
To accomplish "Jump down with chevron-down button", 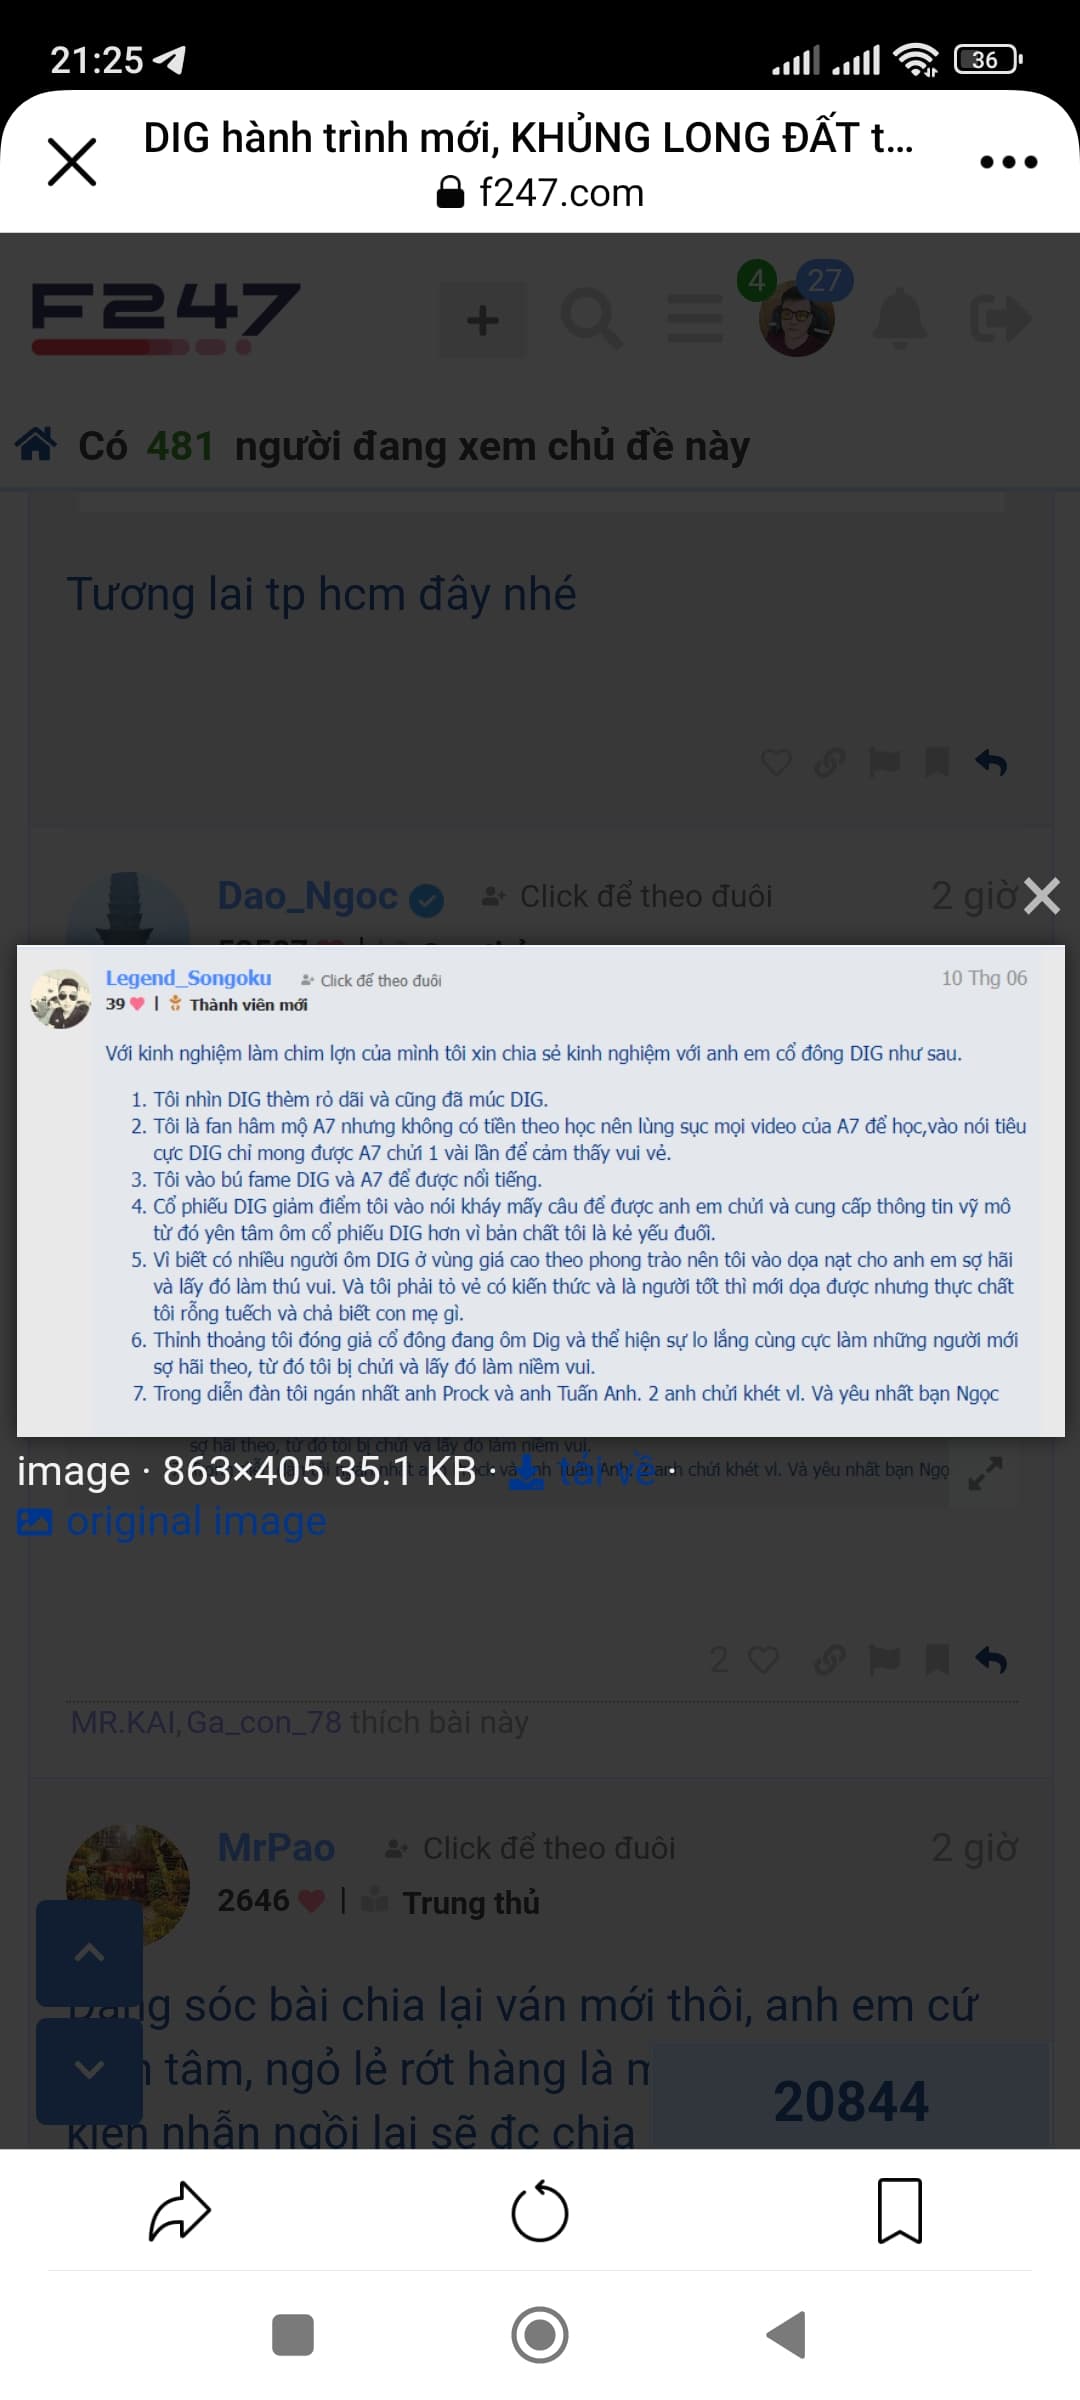I will pyautogui.click(x=89, y=2069).
